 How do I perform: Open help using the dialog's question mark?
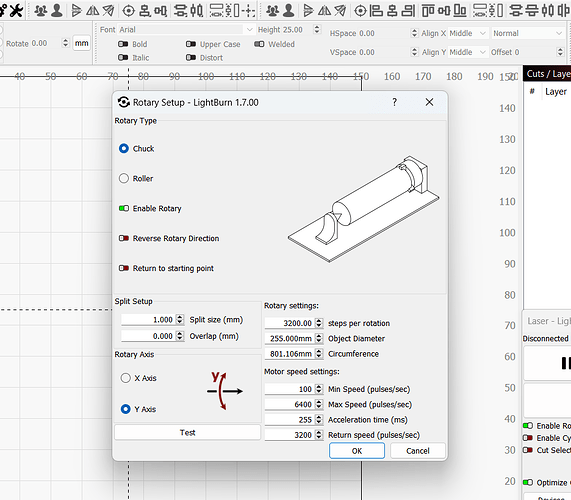point(394,102)
